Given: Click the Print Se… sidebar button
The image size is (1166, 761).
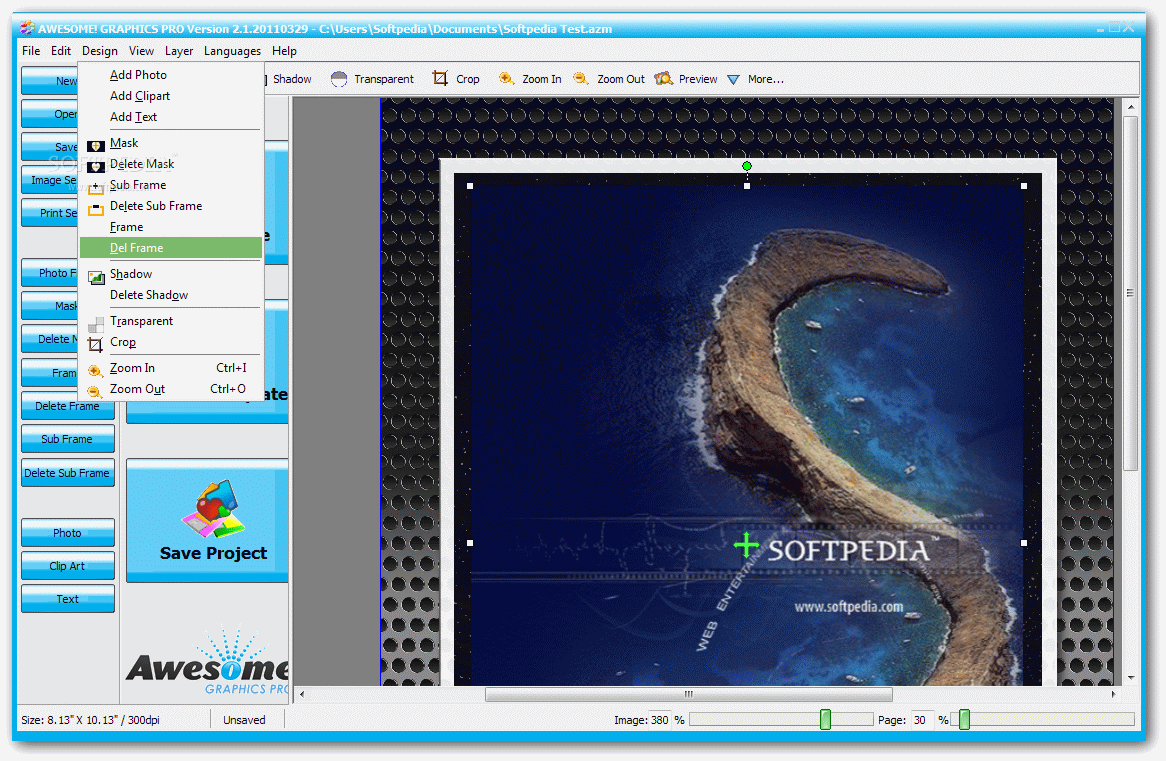Looking at the screenshot, I should pyautogui.click(x=49, y=213).
